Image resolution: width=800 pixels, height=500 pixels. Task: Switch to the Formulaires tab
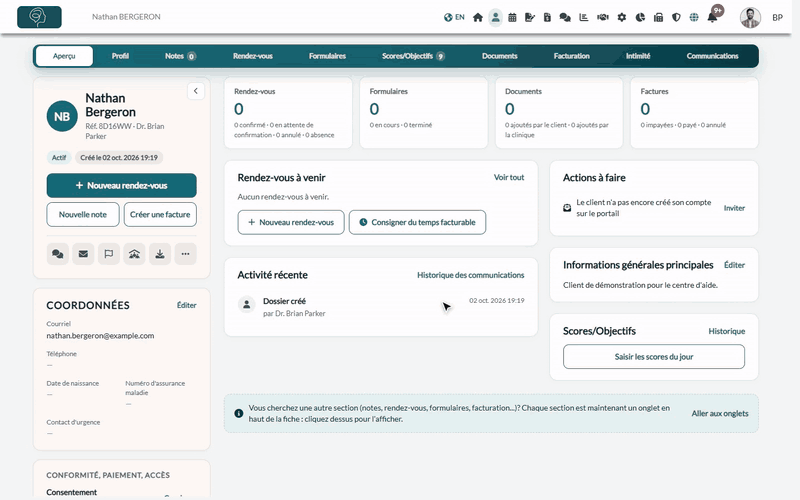pyautogui.click(x=327, y=56)
